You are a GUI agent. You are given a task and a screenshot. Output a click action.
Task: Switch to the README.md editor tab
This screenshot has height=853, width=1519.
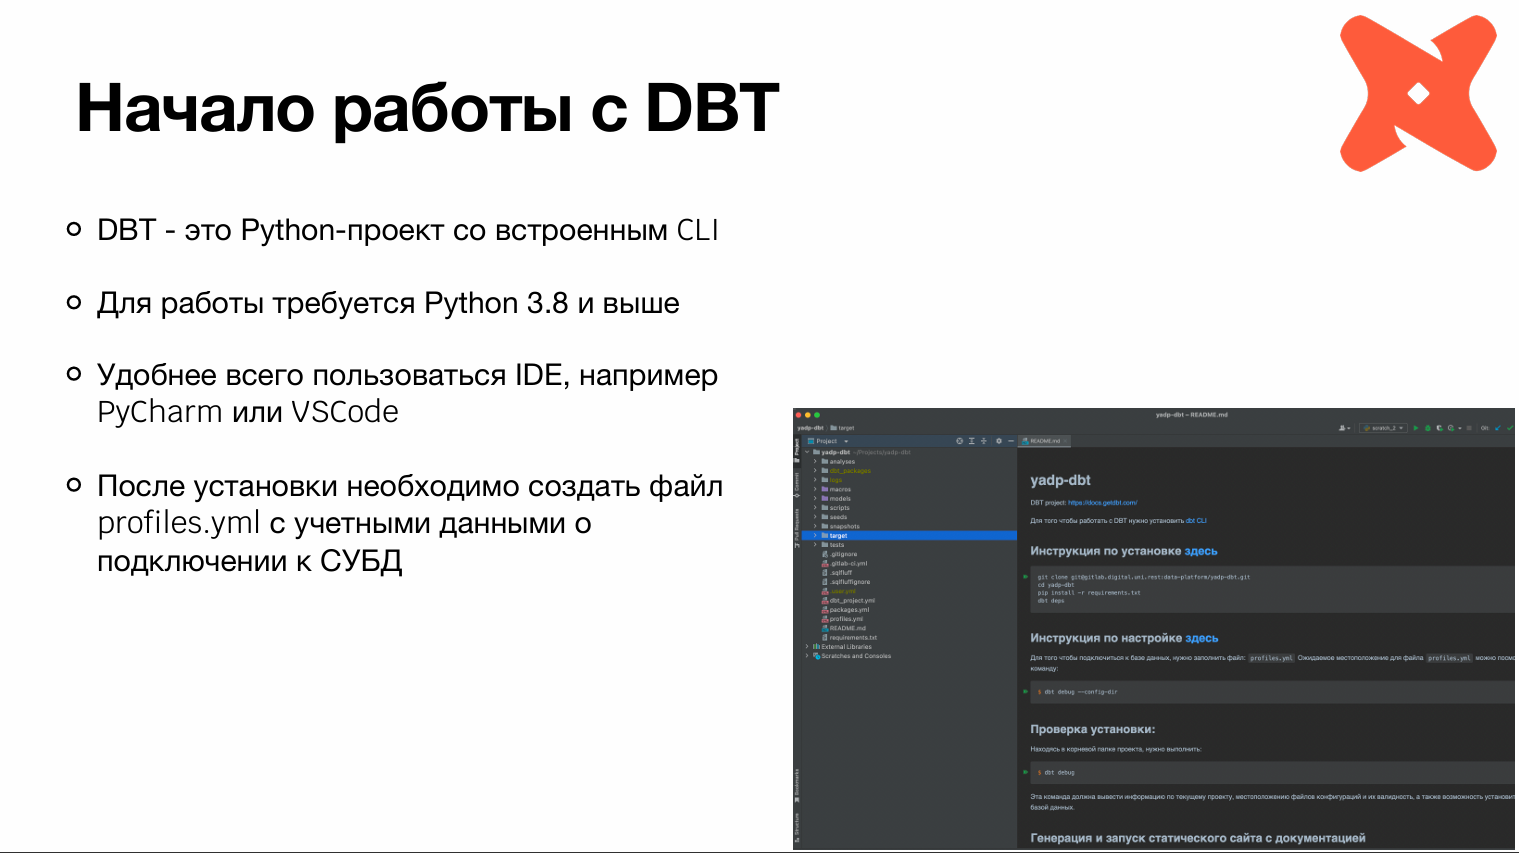click(1044, 441)
